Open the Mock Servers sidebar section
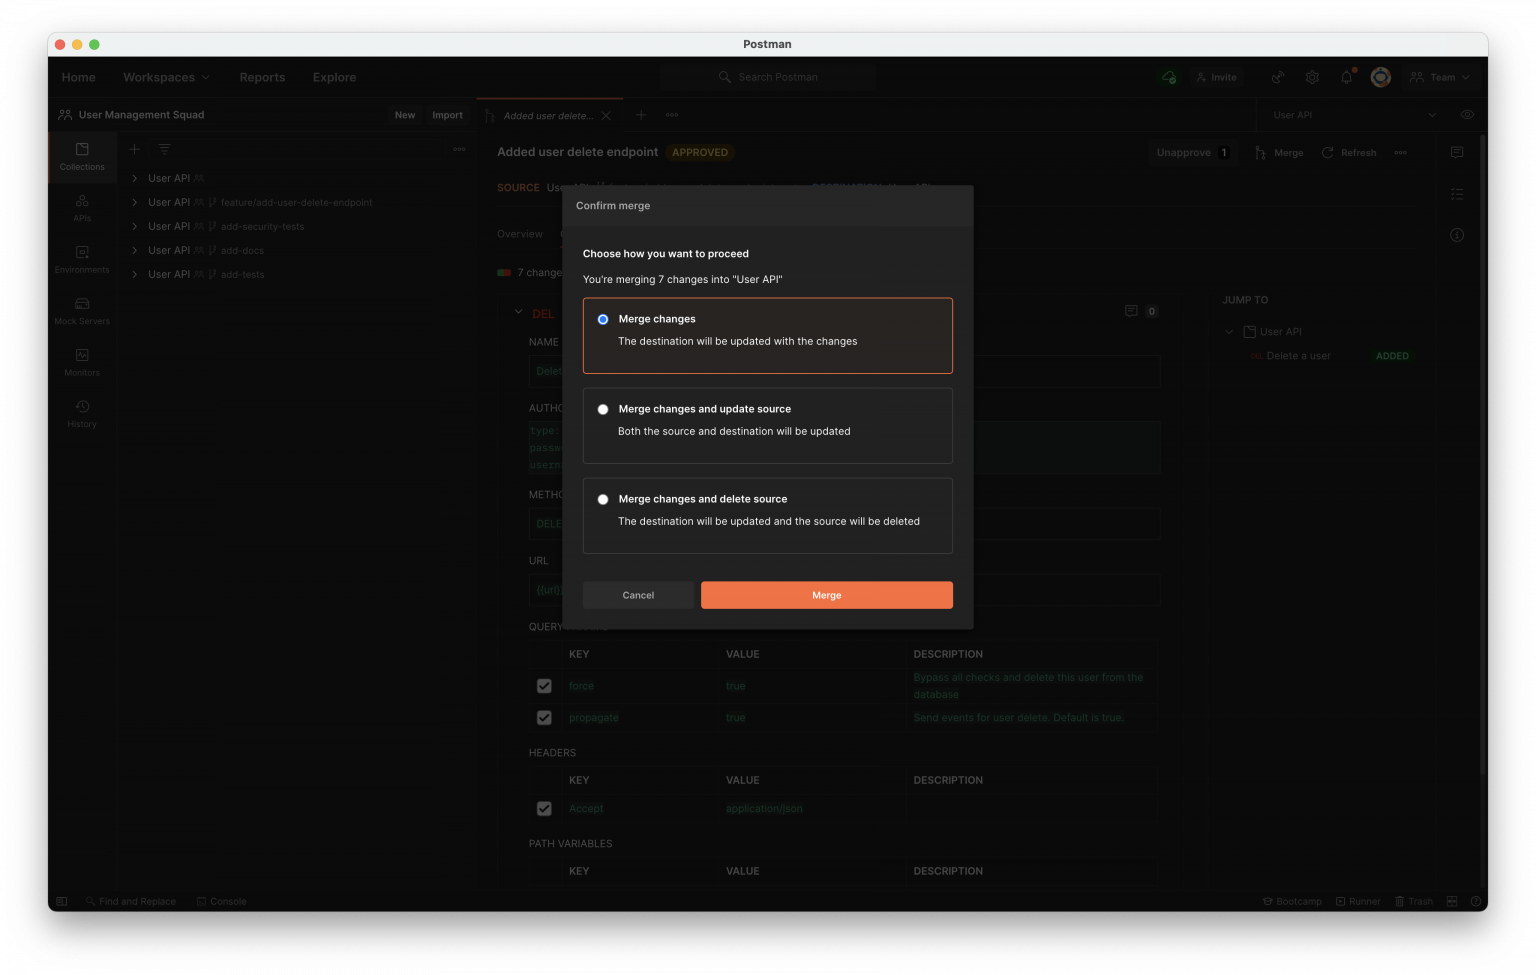Viewport: 1536px width, 975px height. 82,311
